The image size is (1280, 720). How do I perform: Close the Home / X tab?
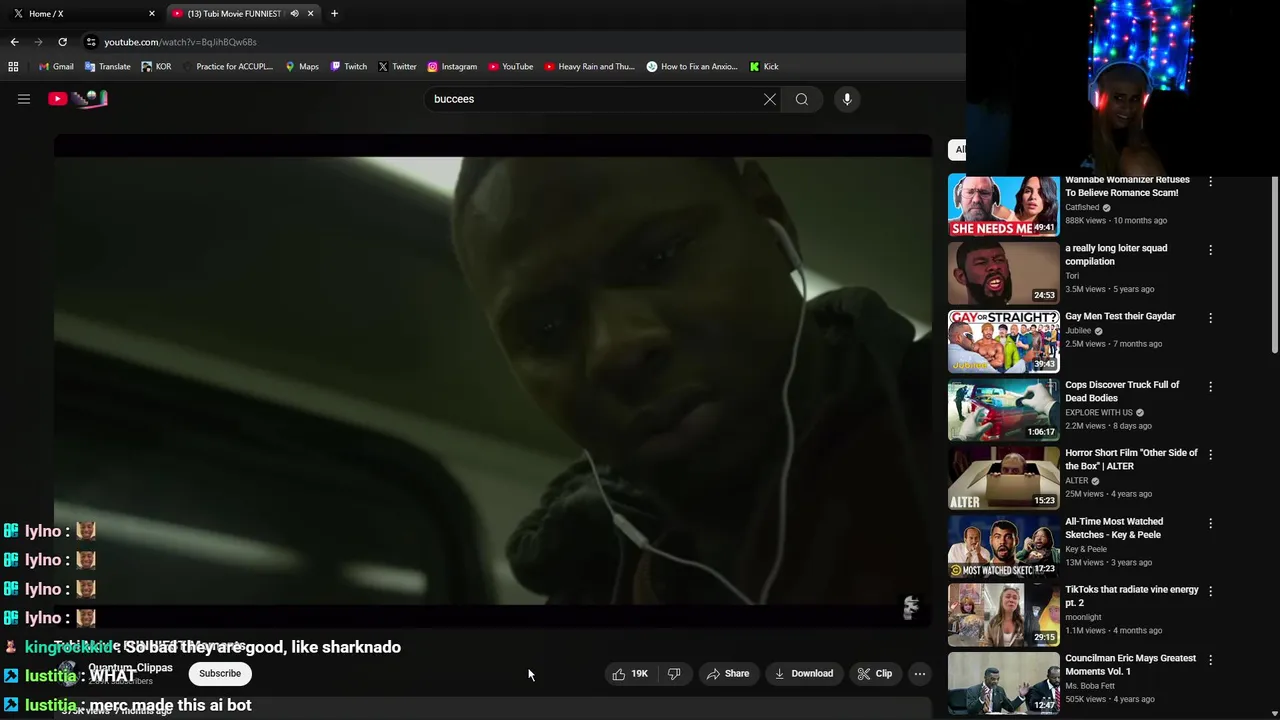point(152,13)
